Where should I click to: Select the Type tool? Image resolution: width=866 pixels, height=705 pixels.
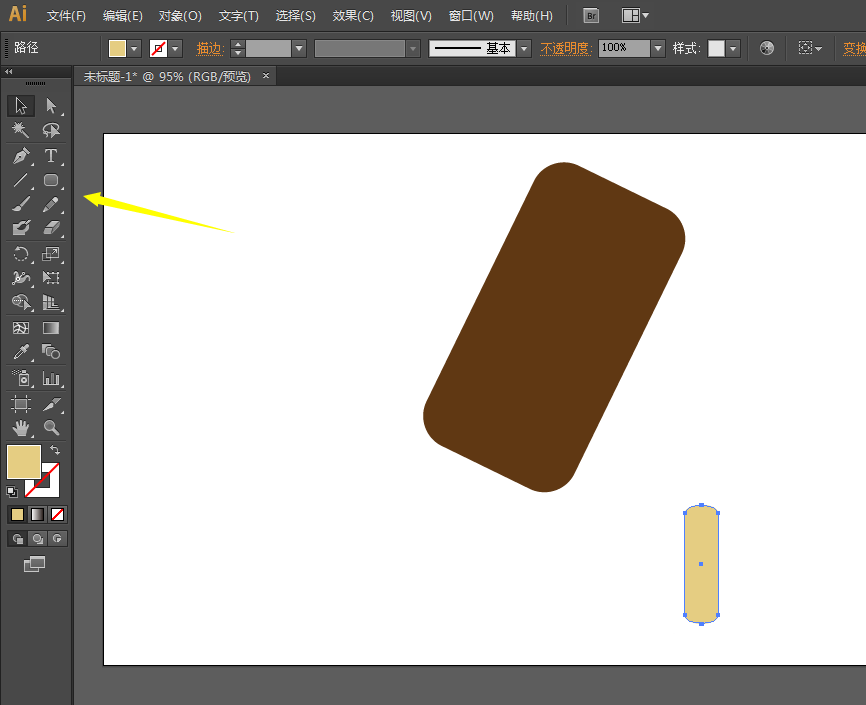click(x=51, y=156)
